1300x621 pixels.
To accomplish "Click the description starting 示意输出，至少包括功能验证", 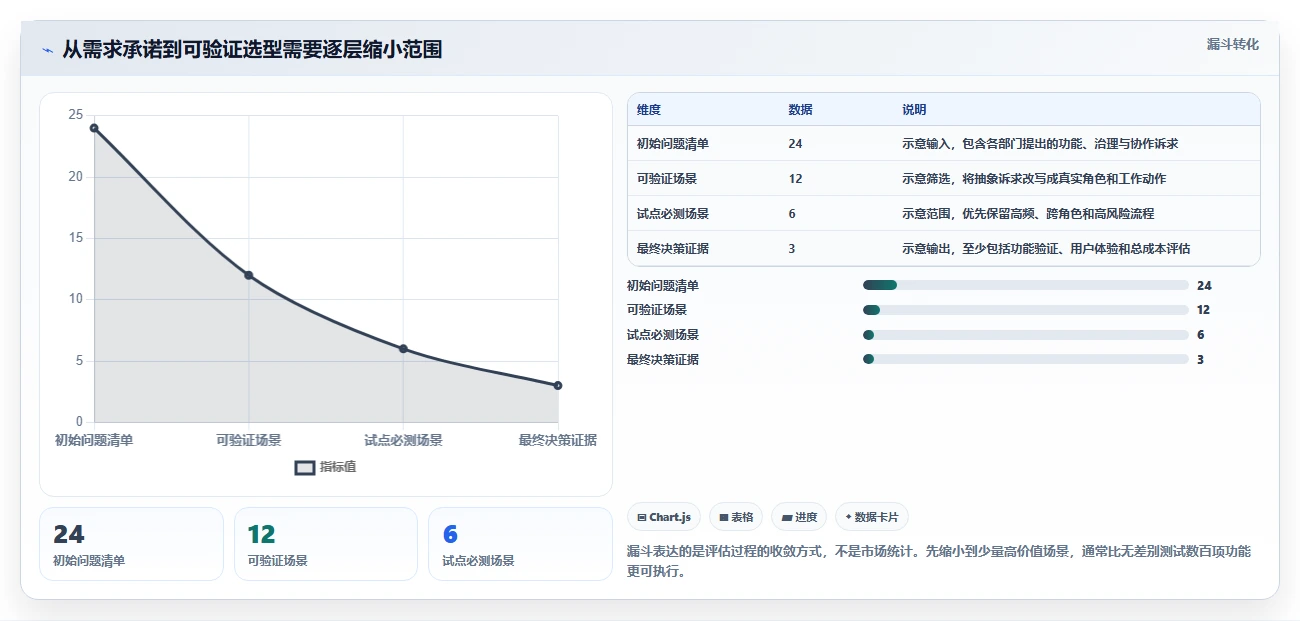I will point(1046,249).
